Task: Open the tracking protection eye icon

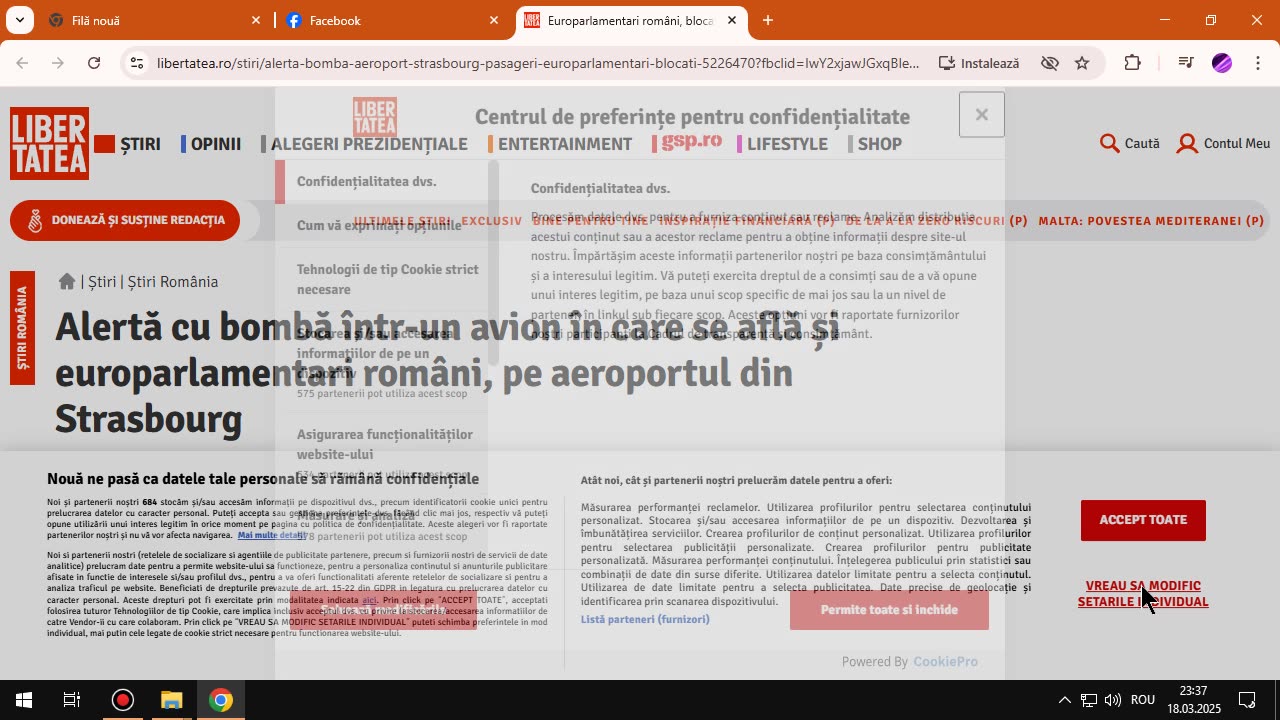Action: [1050, 63]
